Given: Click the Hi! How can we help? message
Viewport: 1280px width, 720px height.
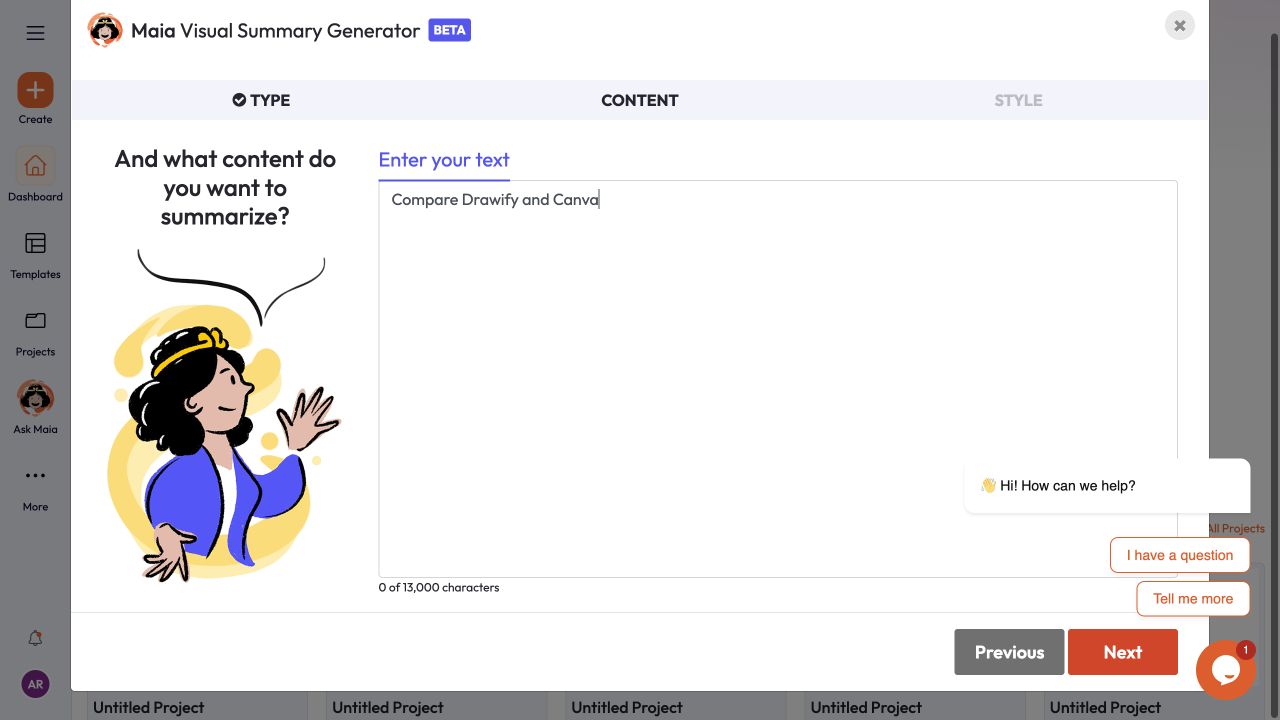Looking at the screenshot, I should [x=1107, y=486].
